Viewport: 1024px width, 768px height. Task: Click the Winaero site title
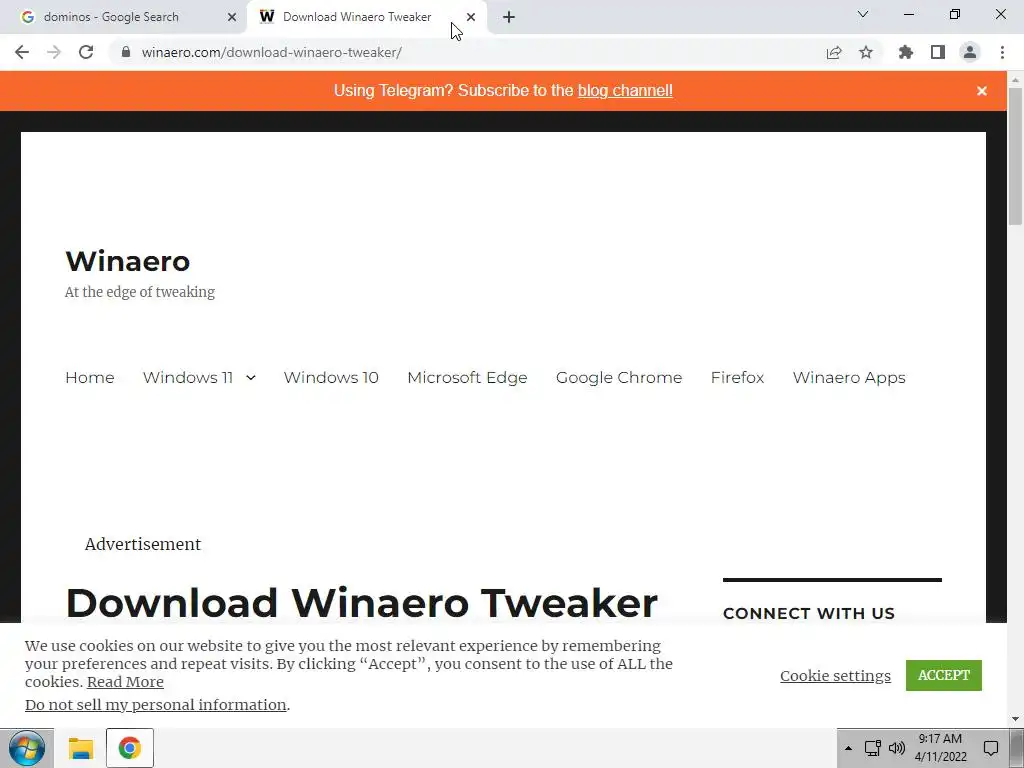[x=128, y=261]
